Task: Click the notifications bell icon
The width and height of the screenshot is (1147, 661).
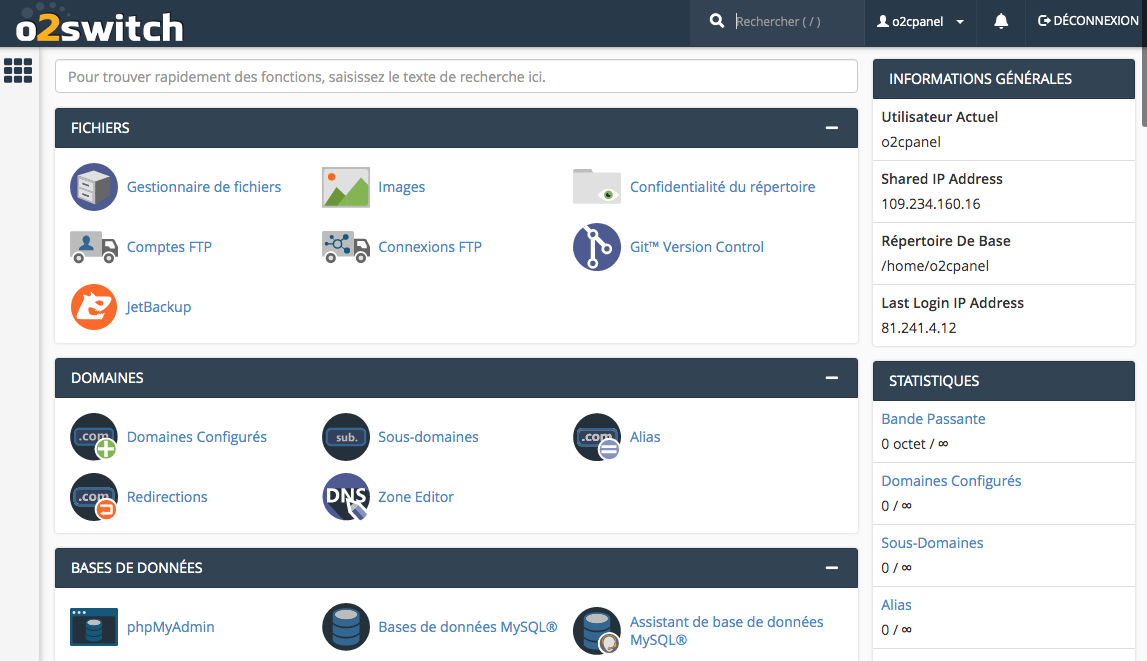Action: point(1001,21)
